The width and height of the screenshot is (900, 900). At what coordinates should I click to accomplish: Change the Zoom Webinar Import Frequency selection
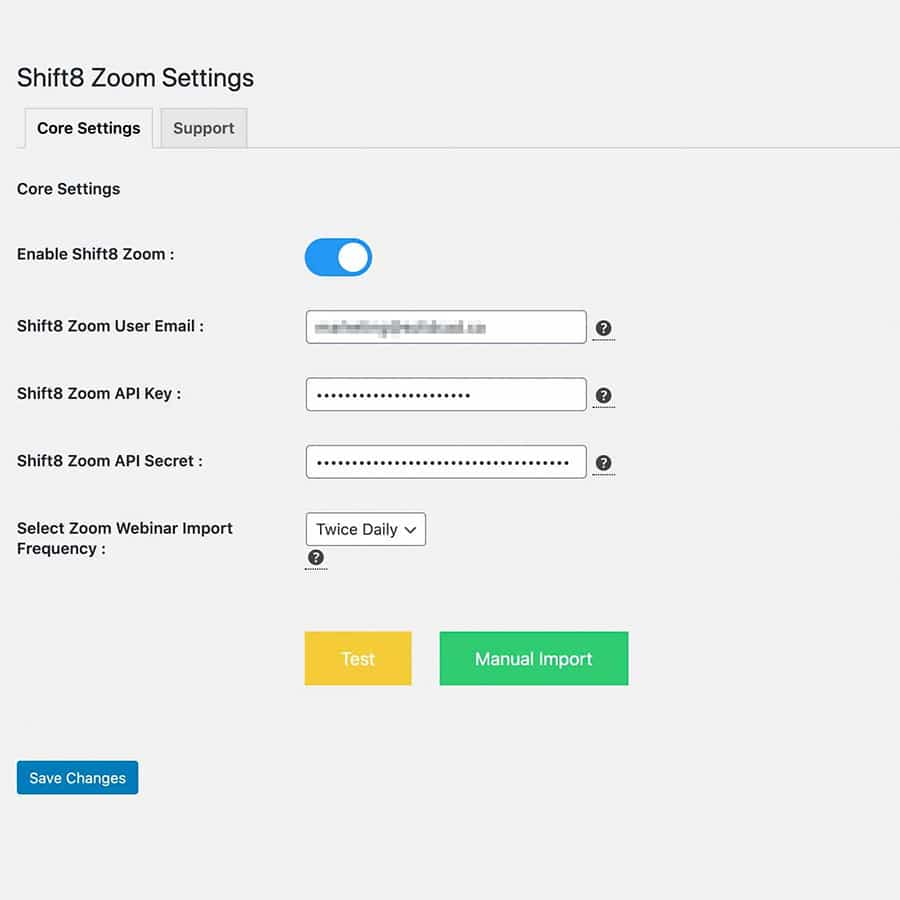click(365, 529)
